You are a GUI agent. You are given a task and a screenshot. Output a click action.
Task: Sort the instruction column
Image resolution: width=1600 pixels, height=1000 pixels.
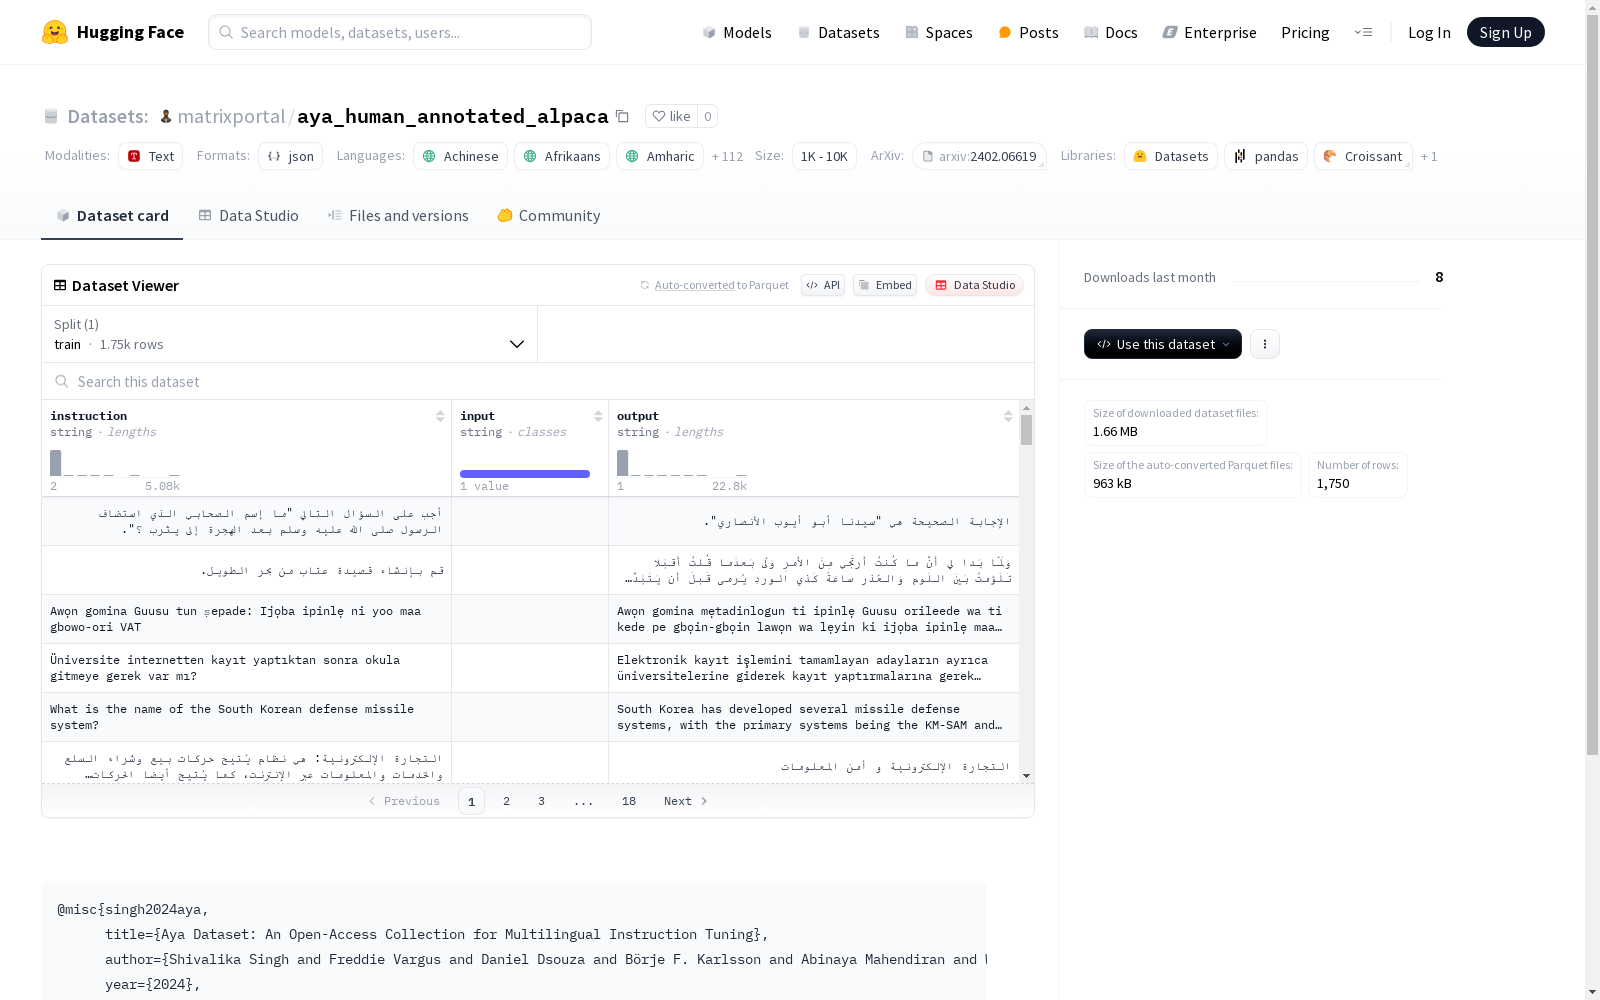point(440,416)
